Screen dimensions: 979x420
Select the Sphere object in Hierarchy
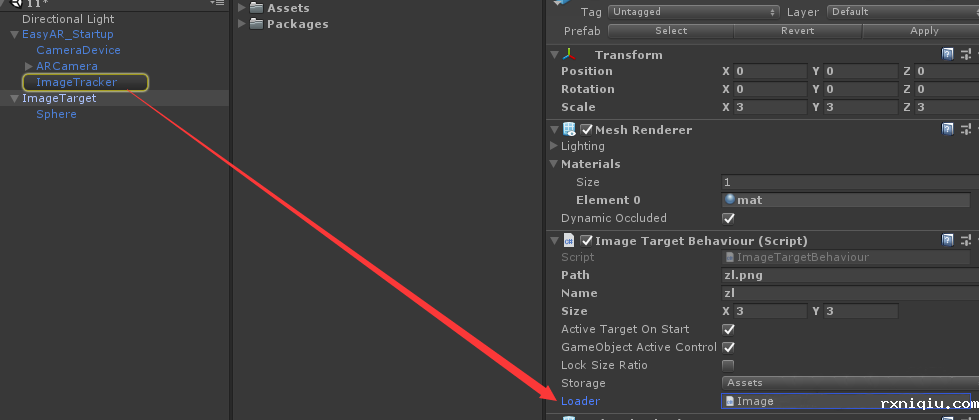click(x=56, y=114)
